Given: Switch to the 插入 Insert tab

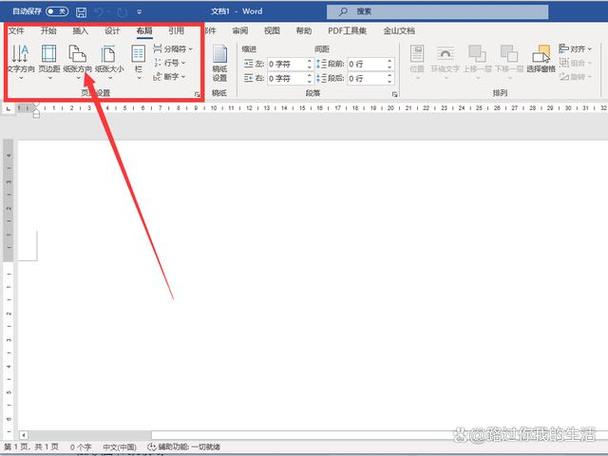Looking at the screenshot, I should click(x=80, y=31).
